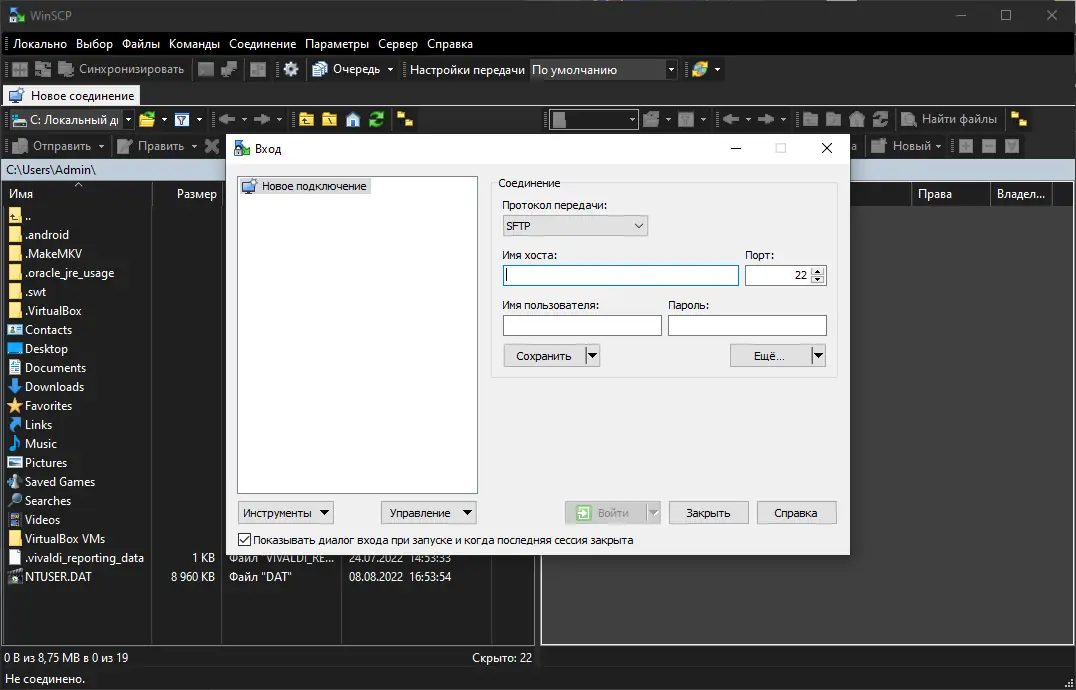The height and width of the screenshot is (690, 1076).
Task: Go to home directory via home icon
Action: [x=351, y=119]
